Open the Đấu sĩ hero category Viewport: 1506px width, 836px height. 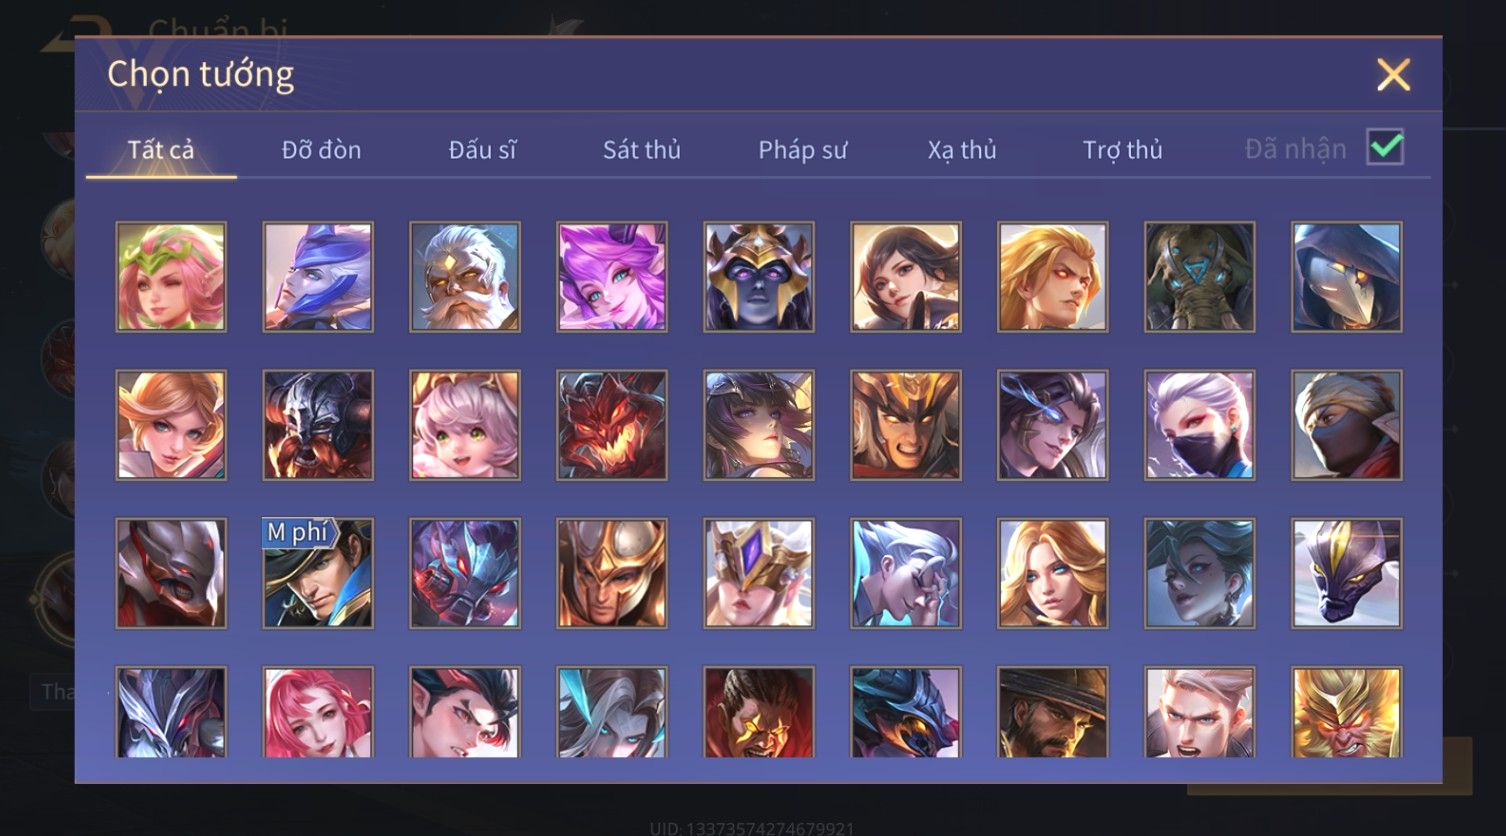point(482,150)
